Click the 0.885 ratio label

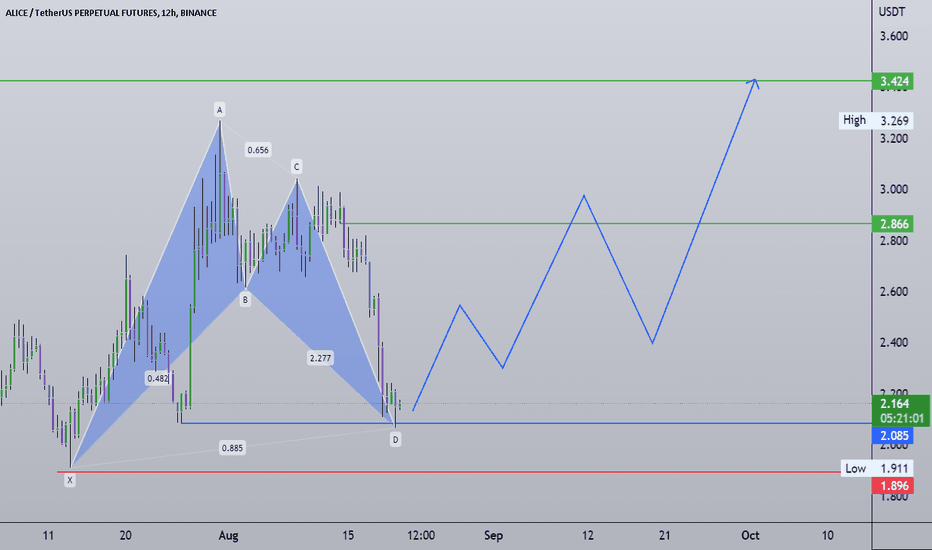pos(232,448)
